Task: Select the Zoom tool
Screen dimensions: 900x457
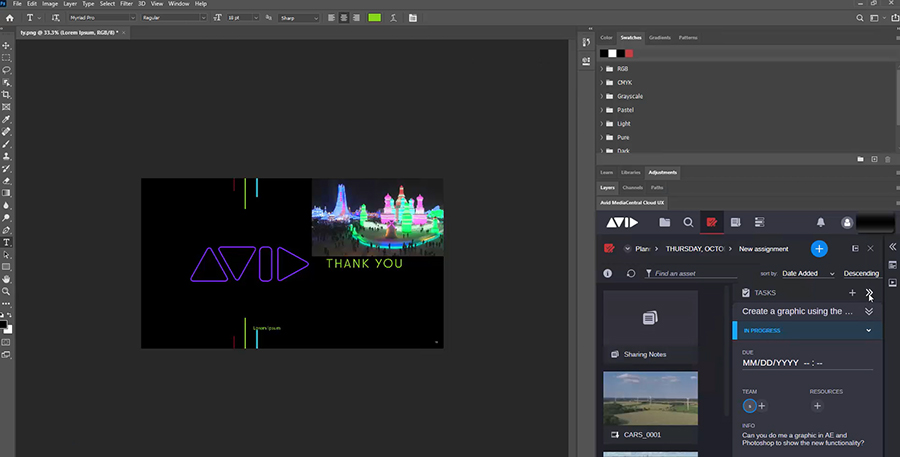Action: click(x=6, y=292)
